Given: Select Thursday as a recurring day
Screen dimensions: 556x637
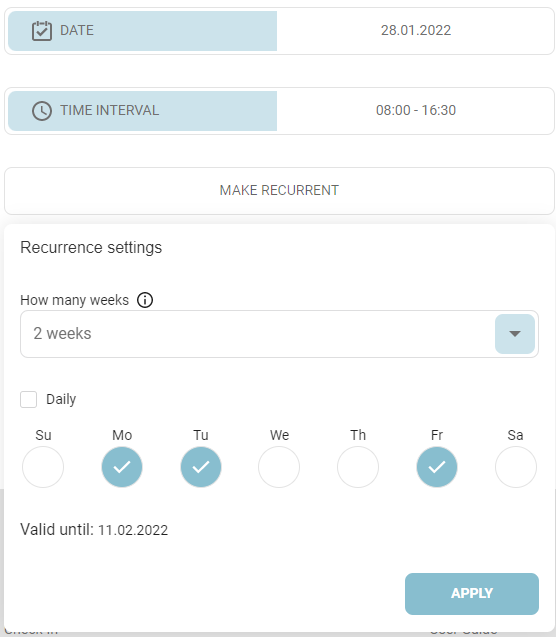Looking at the screenshot, I should tap(358, 467).
